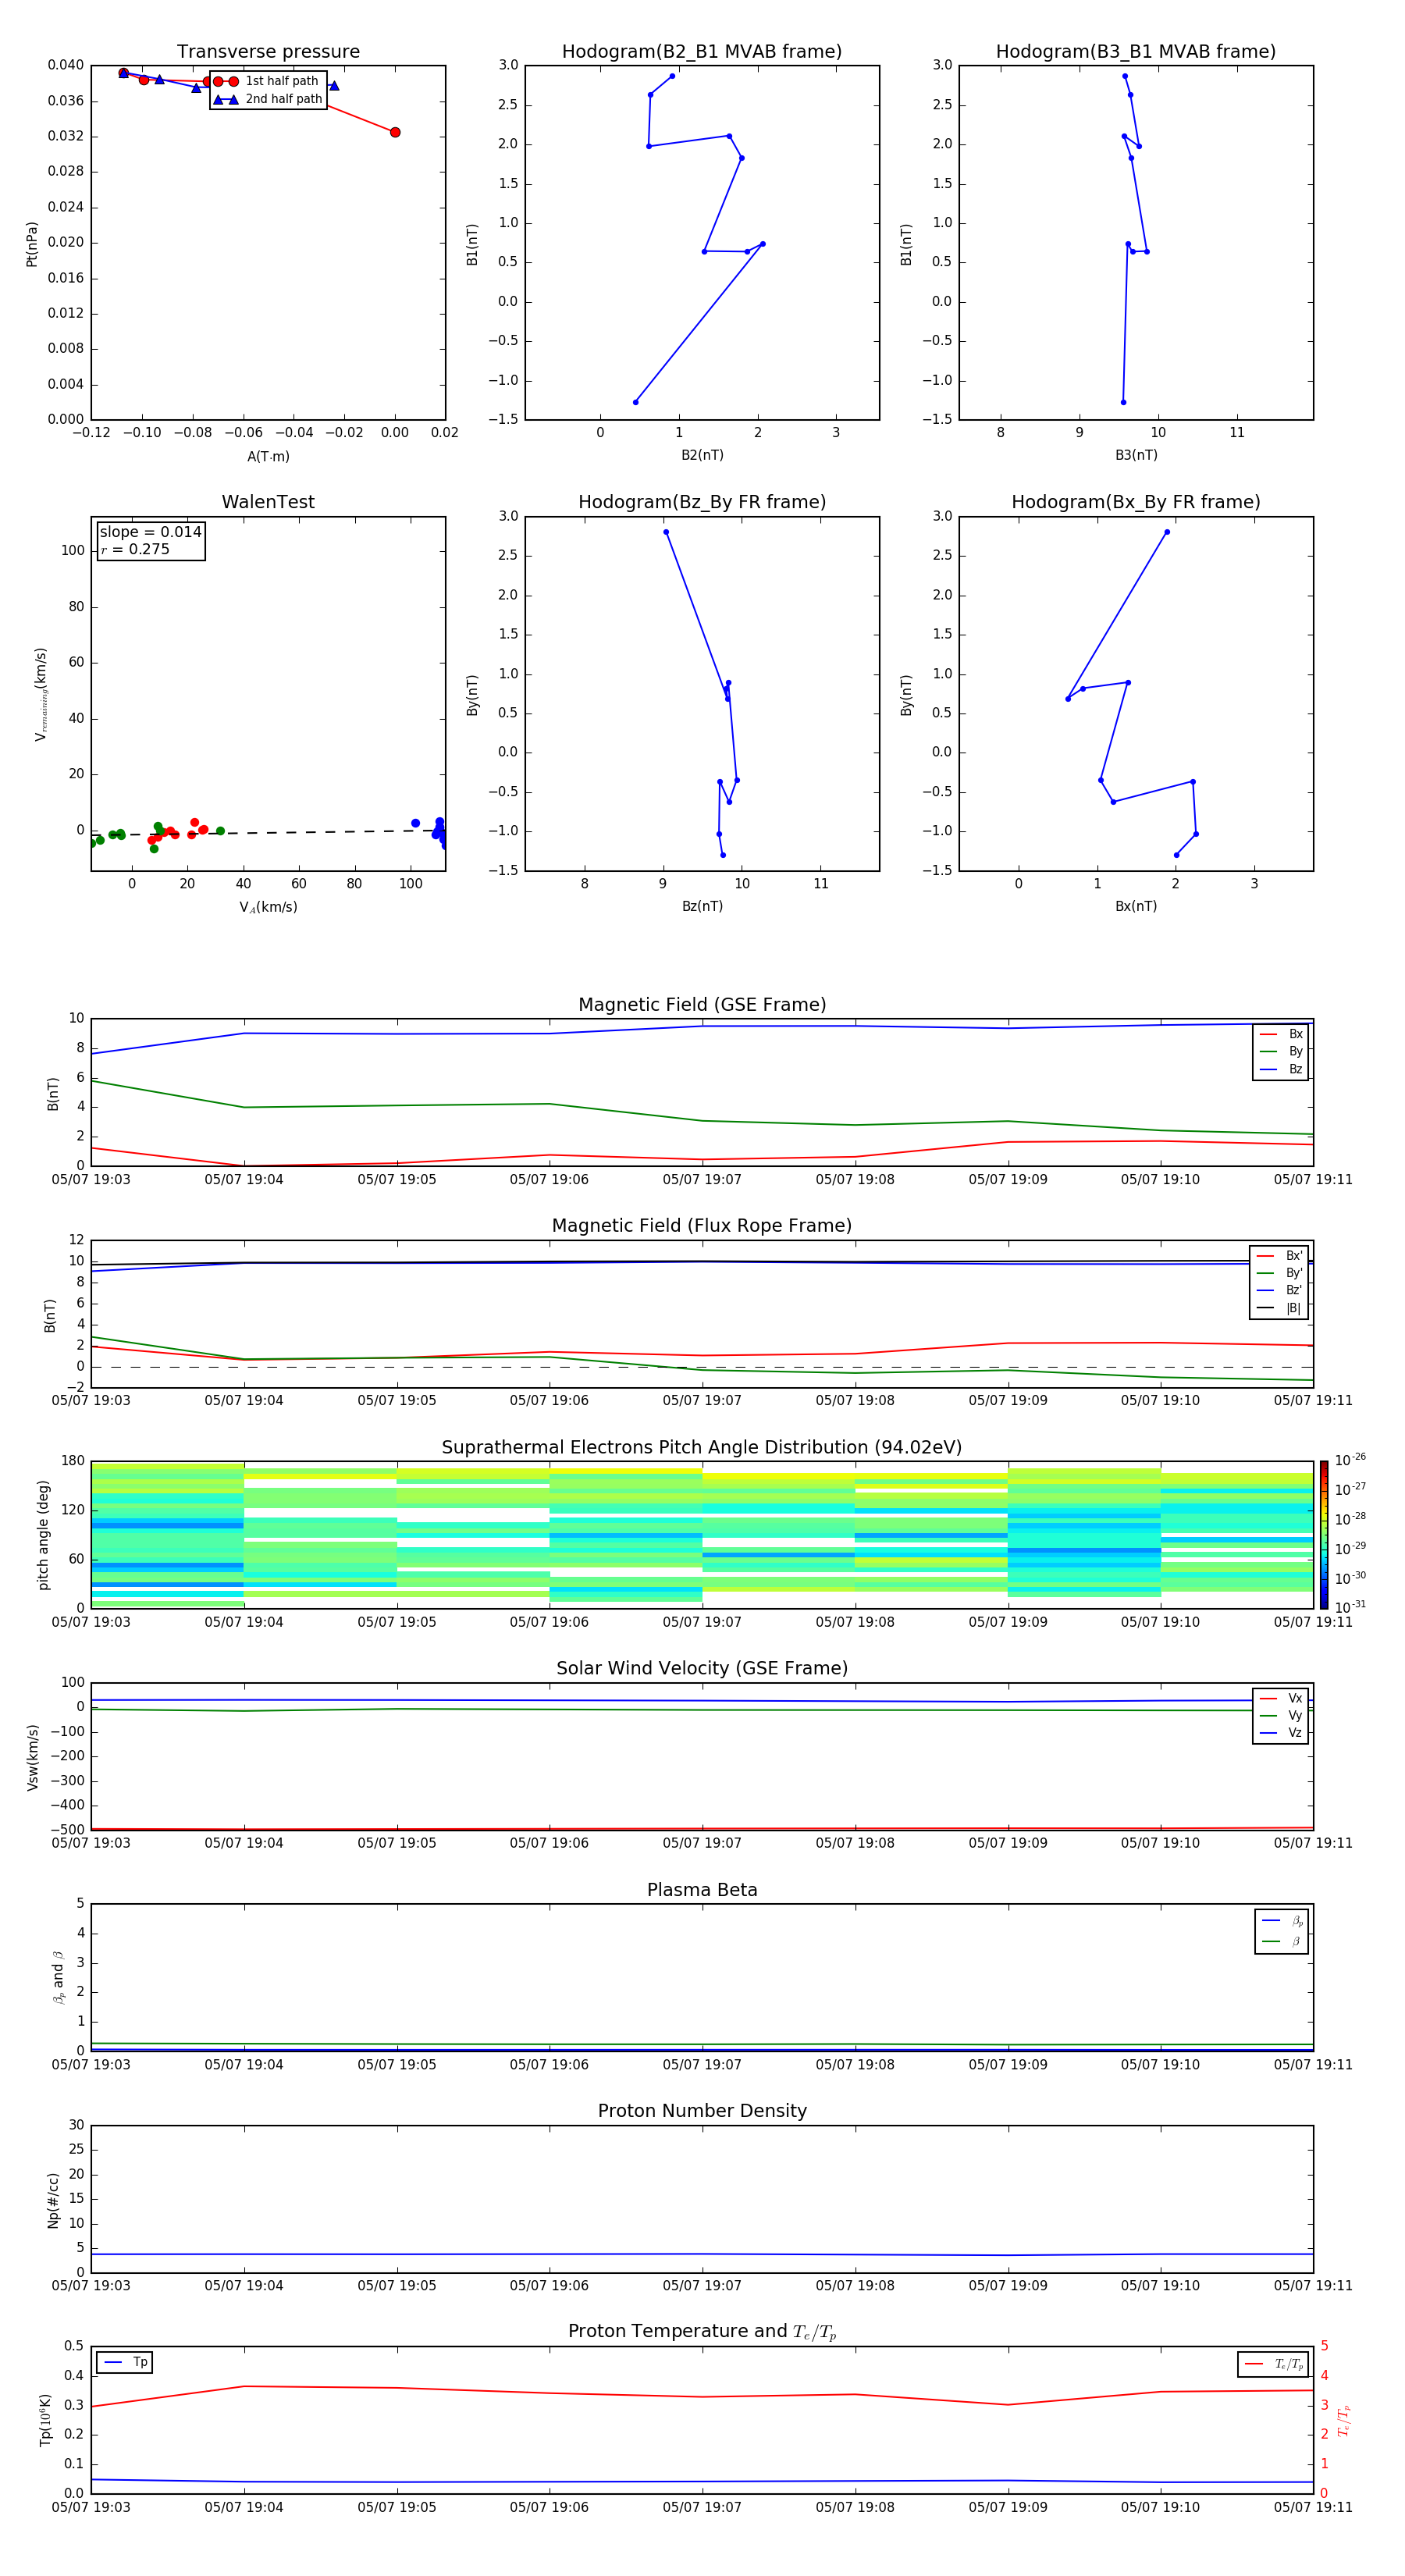Click the "pitch angle (deg)" y-axis label
Image resolution: width=1405 pixels, height=2576 pixels.
point(43,1535)
